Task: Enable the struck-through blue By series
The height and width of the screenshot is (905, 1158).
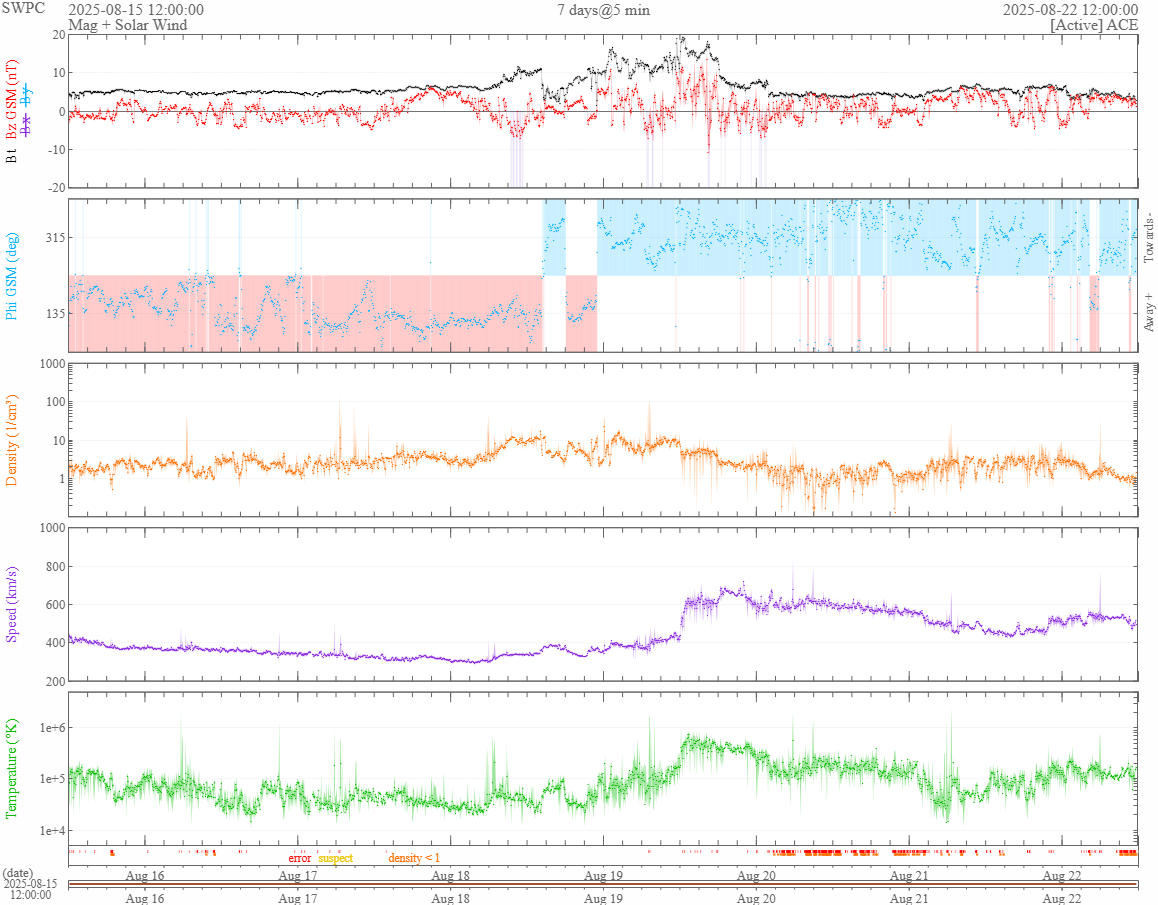Action: [x=27, y=95]
